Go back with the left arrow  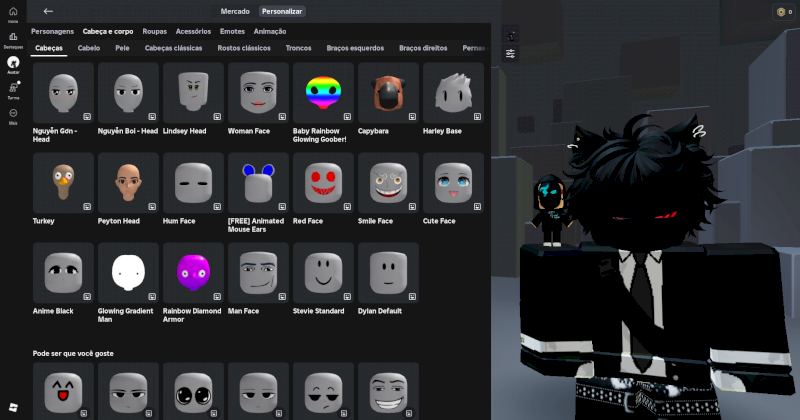click(x=48, y=11)
